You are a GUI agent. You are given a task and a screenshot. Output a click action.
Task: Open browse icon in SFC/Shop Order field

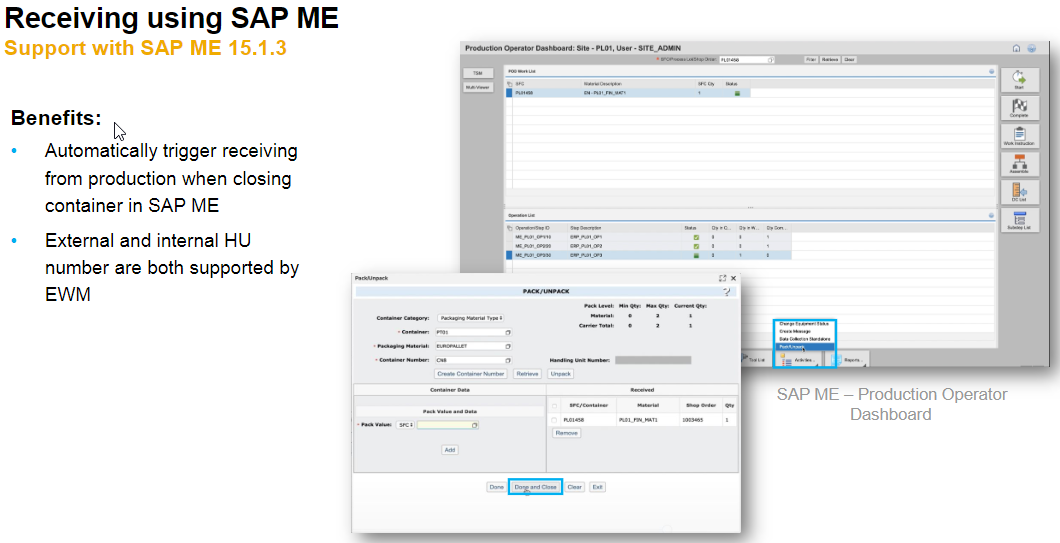(x=771, y=60)
